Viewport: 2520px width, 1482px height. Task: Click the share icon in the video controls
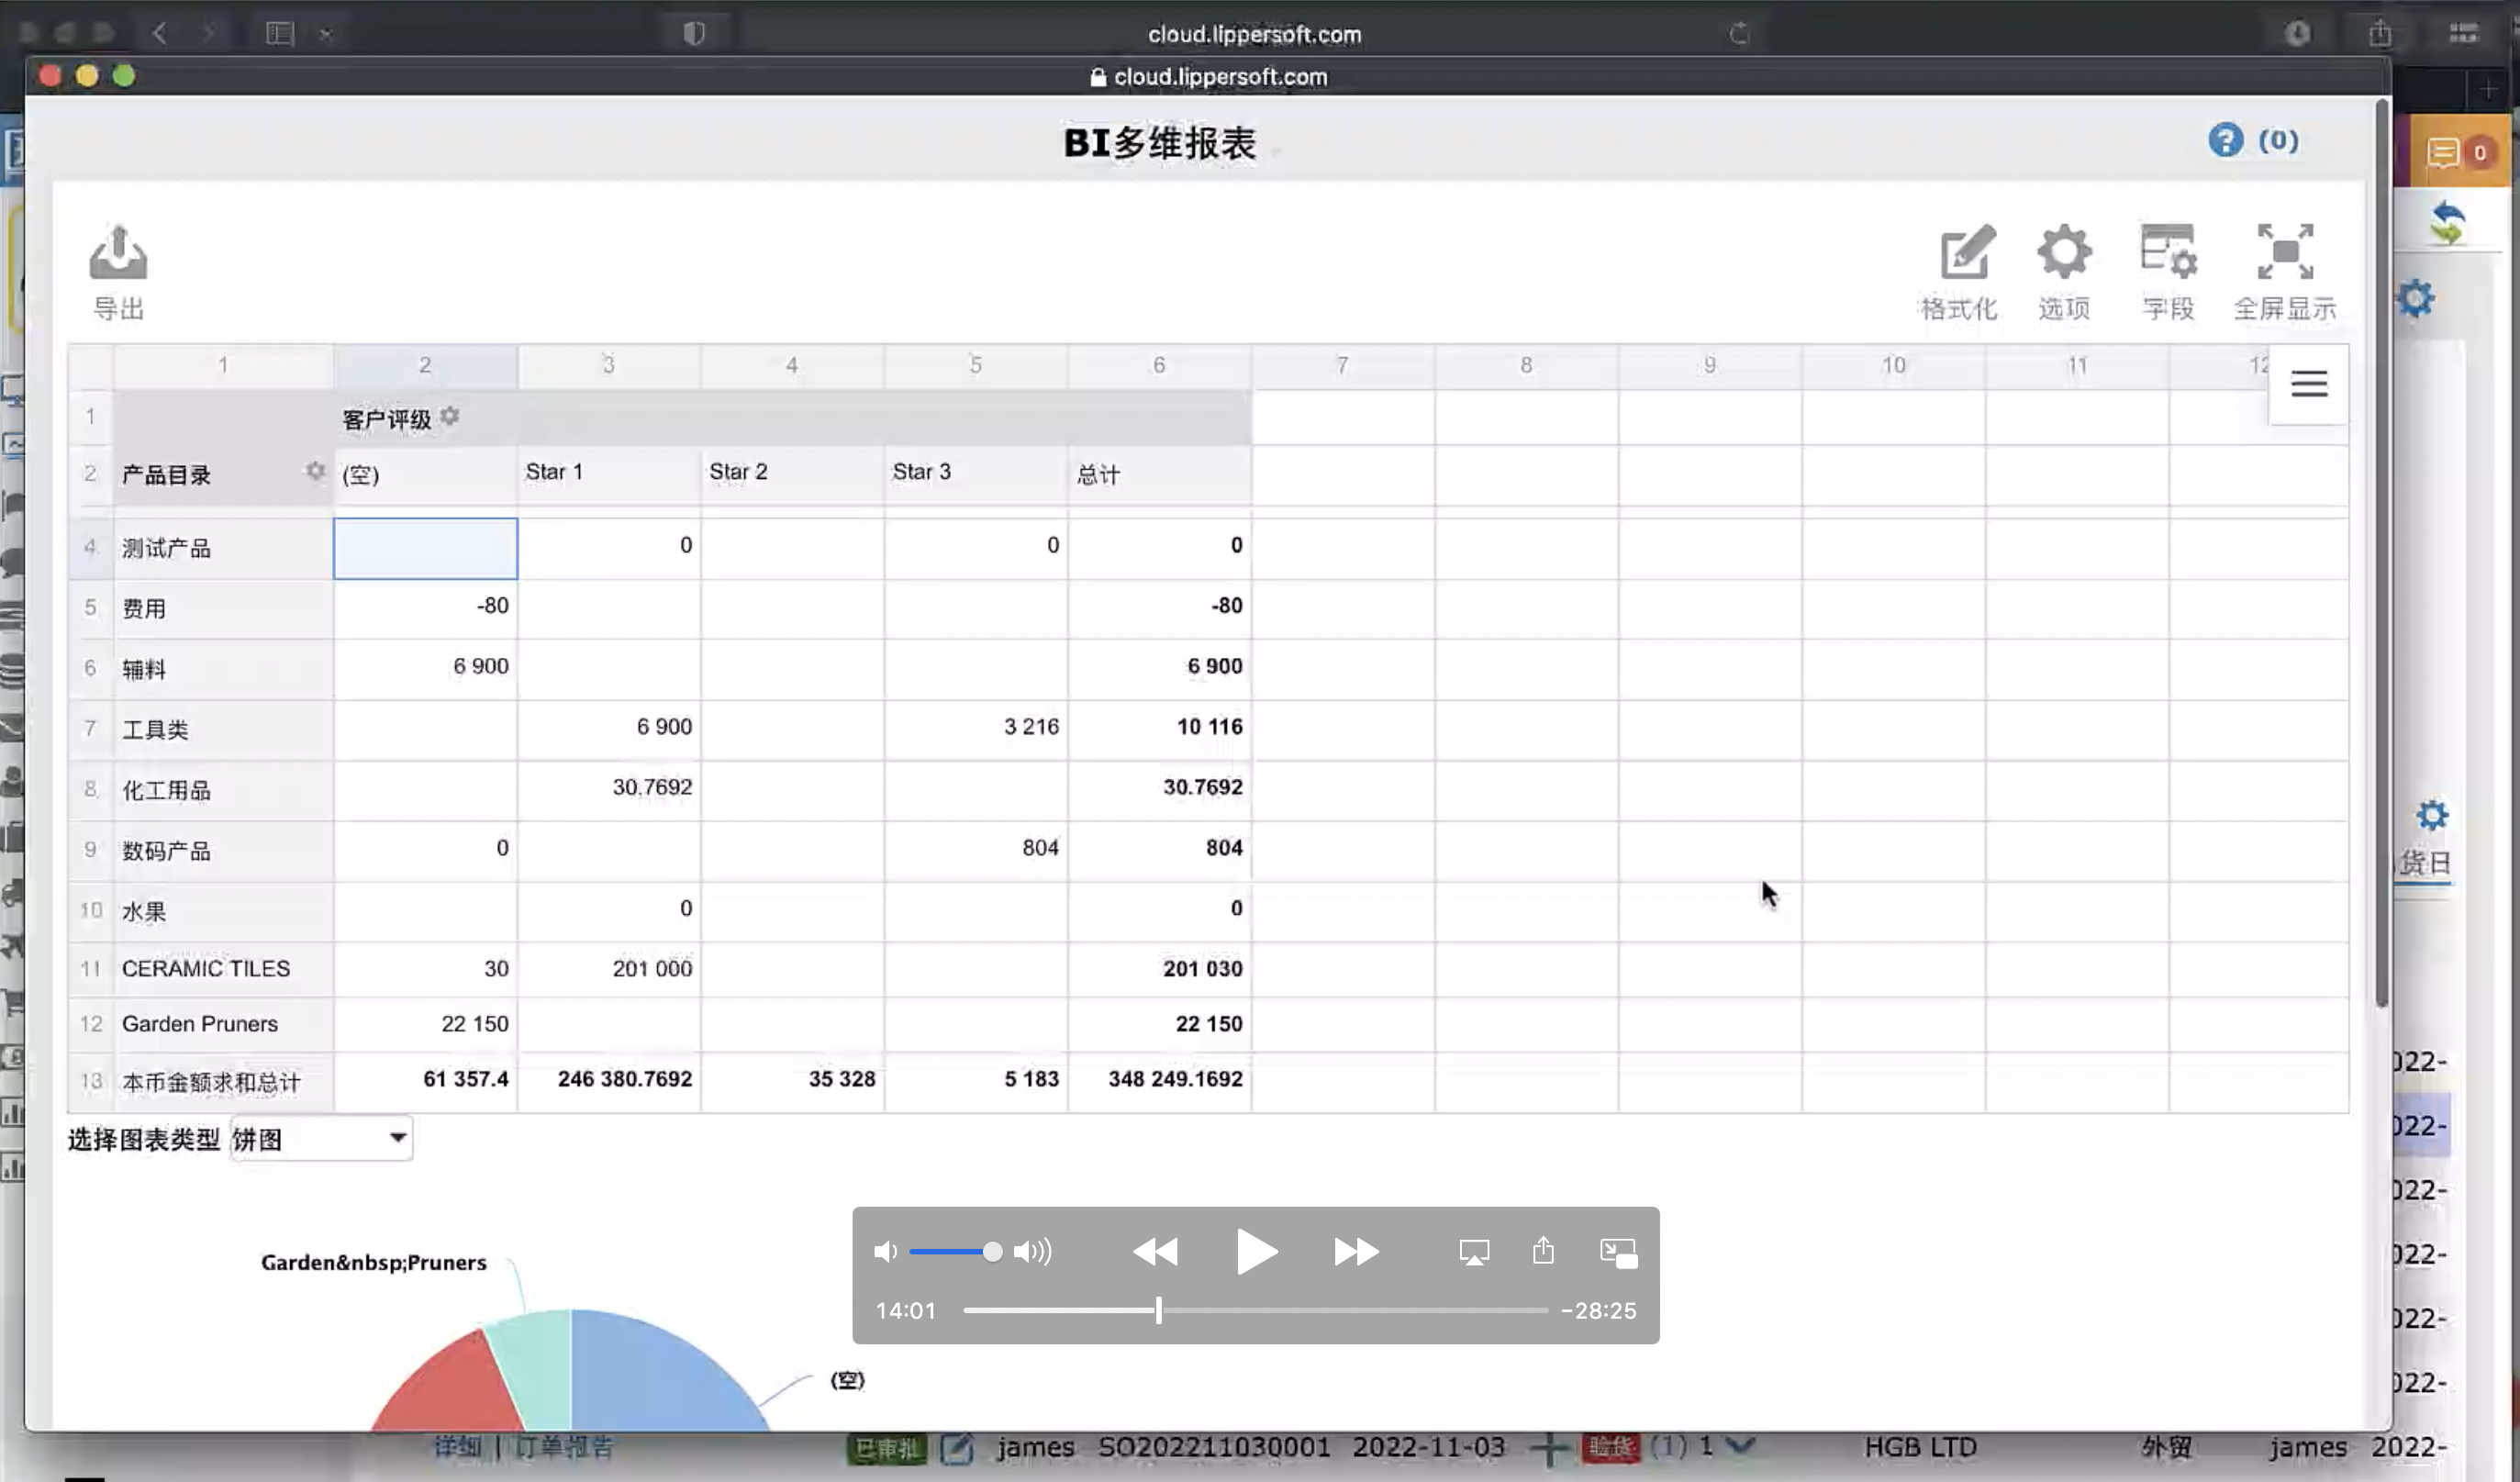[1543, 1251]
